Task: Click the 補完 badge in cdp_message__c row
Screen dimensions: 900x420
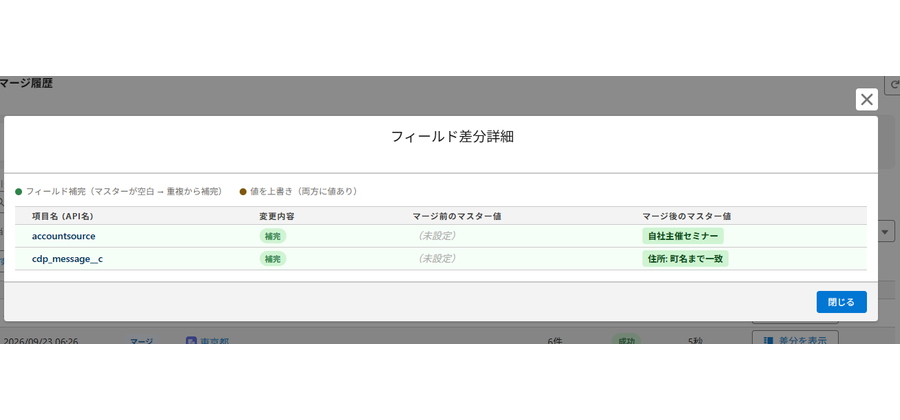Action: tap(273, 259)
